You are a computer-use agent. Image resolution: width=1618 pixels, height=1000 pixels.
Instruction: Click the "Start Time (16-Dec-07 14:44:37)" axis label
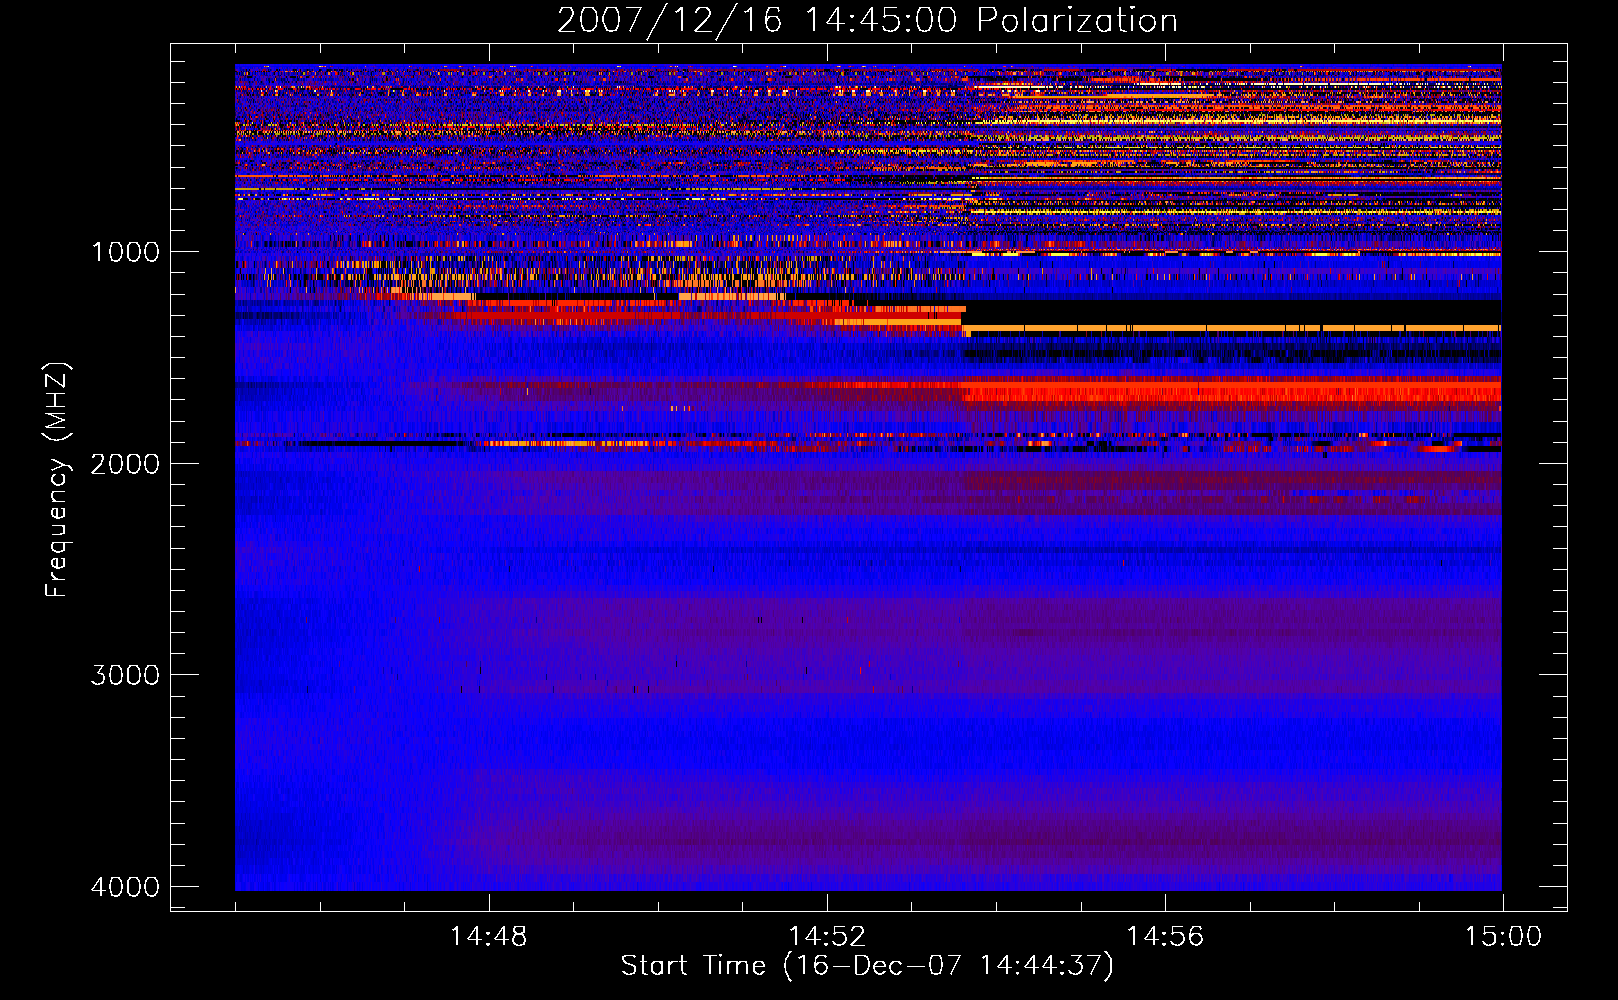(867, 966)
